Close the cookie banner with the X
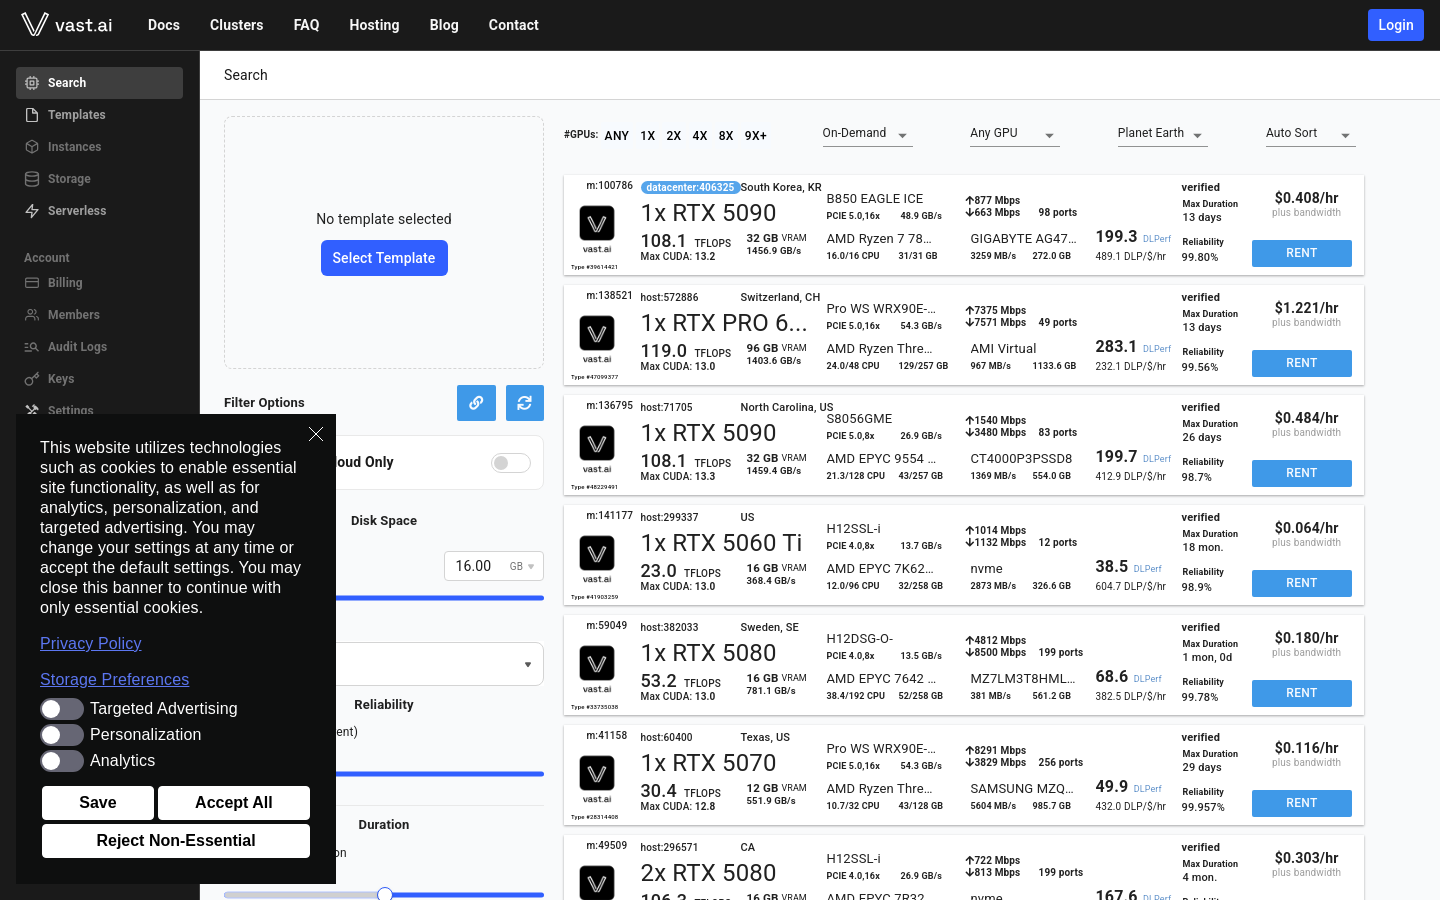The height and width of the screenshot is (900, 1440). [x=316, y=434]
